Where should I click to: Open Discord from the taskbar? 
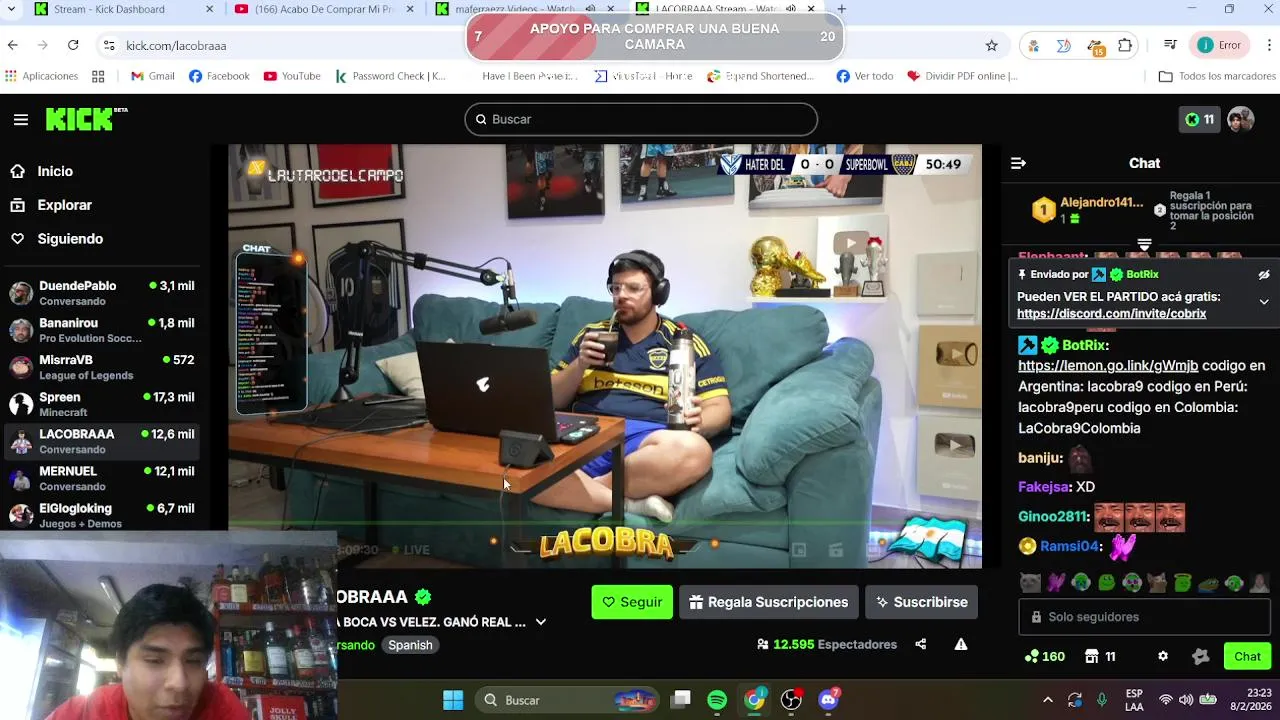(828, 700)
